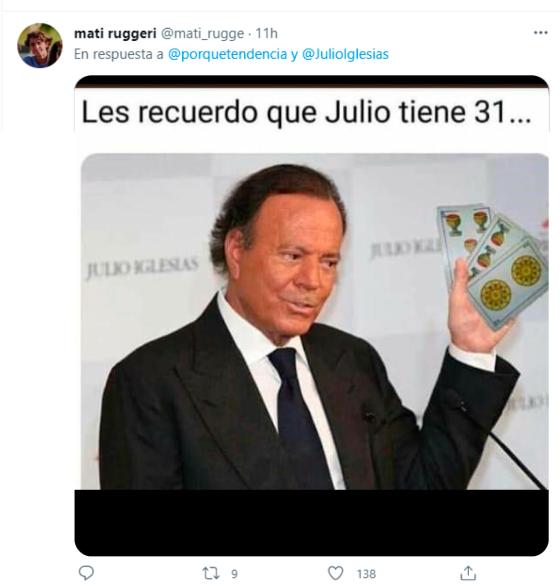
Task: Like the tweet with the heart icon
Action: pyautogui.click(x=335, y=573)
